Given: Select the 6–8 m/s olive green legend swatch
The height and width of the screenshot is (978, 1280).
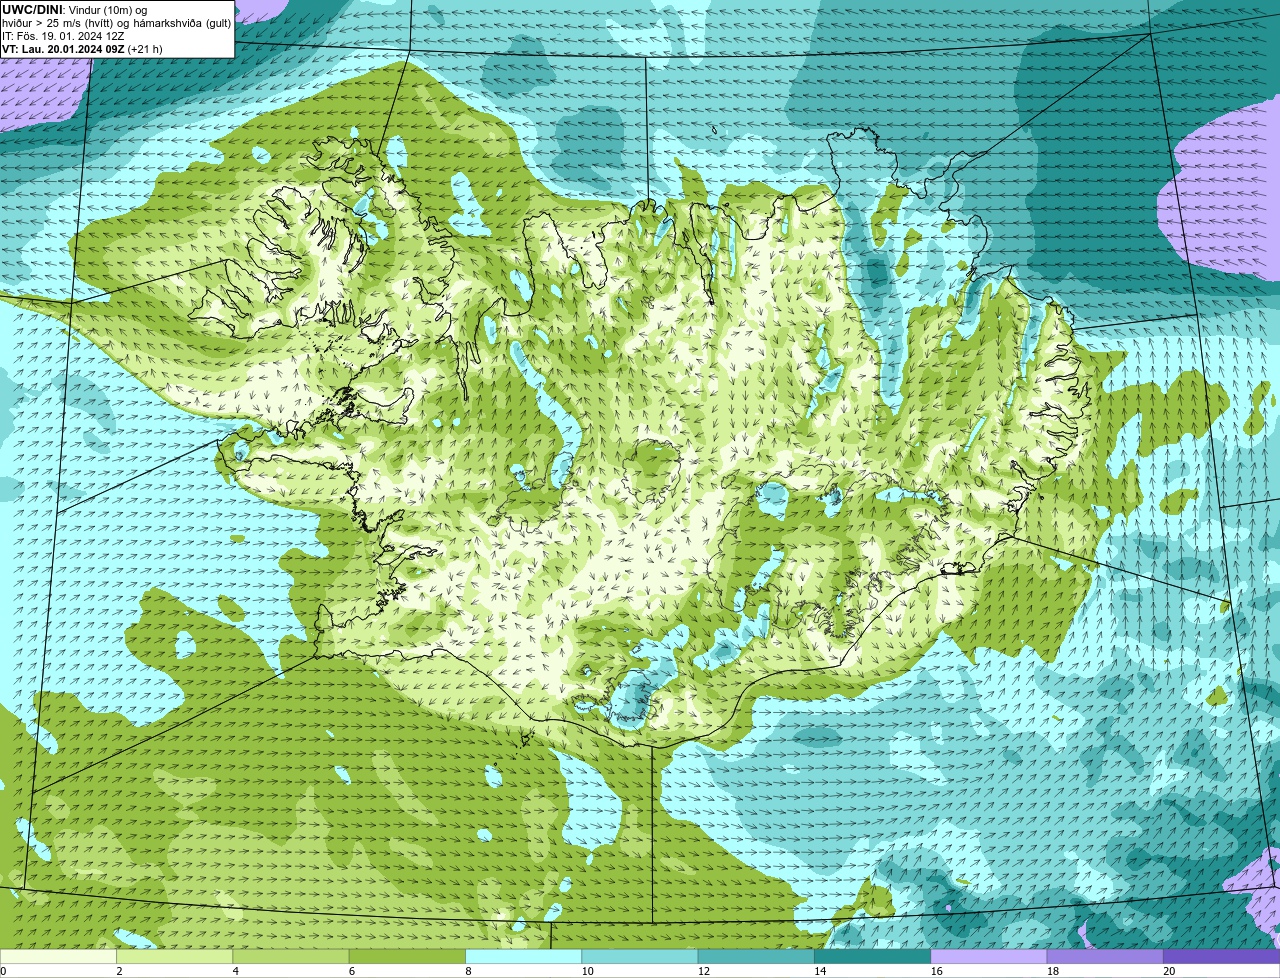Looking at the screenshot, I should tap(407, 956).
